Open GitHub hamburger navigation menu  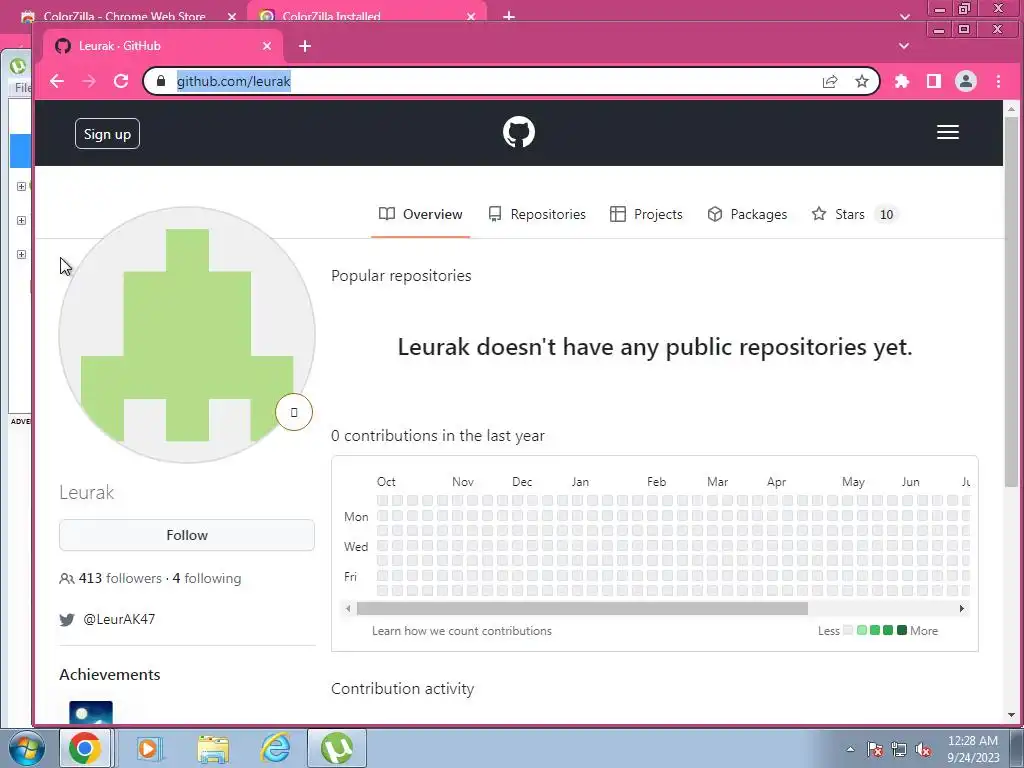[948, 132]
